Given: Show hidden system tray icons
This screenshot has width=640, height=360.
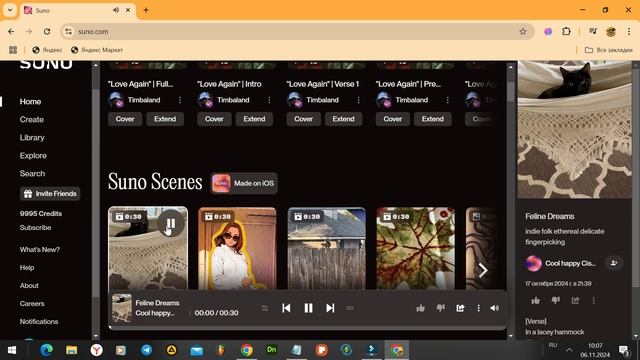Looking at the screenshot, I should click(569, 350).
